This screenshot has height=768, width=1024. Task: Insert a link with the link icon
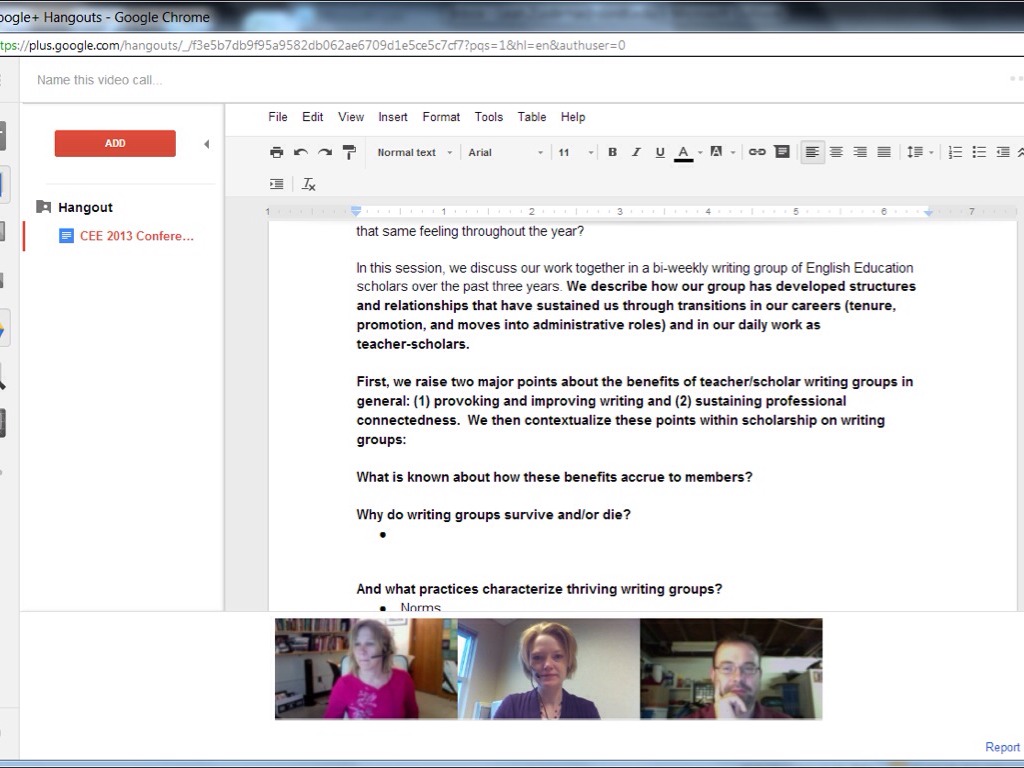point(757,152)
